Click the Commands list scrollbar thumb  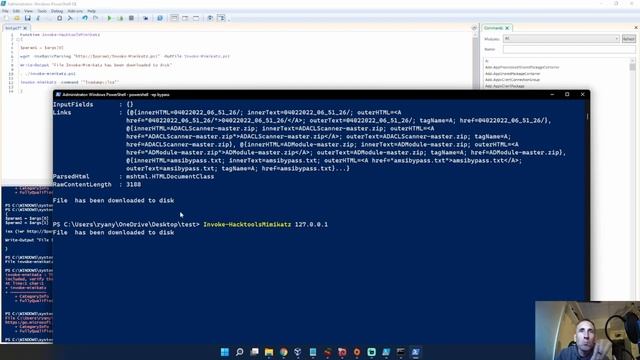click(x=632, y=67)
